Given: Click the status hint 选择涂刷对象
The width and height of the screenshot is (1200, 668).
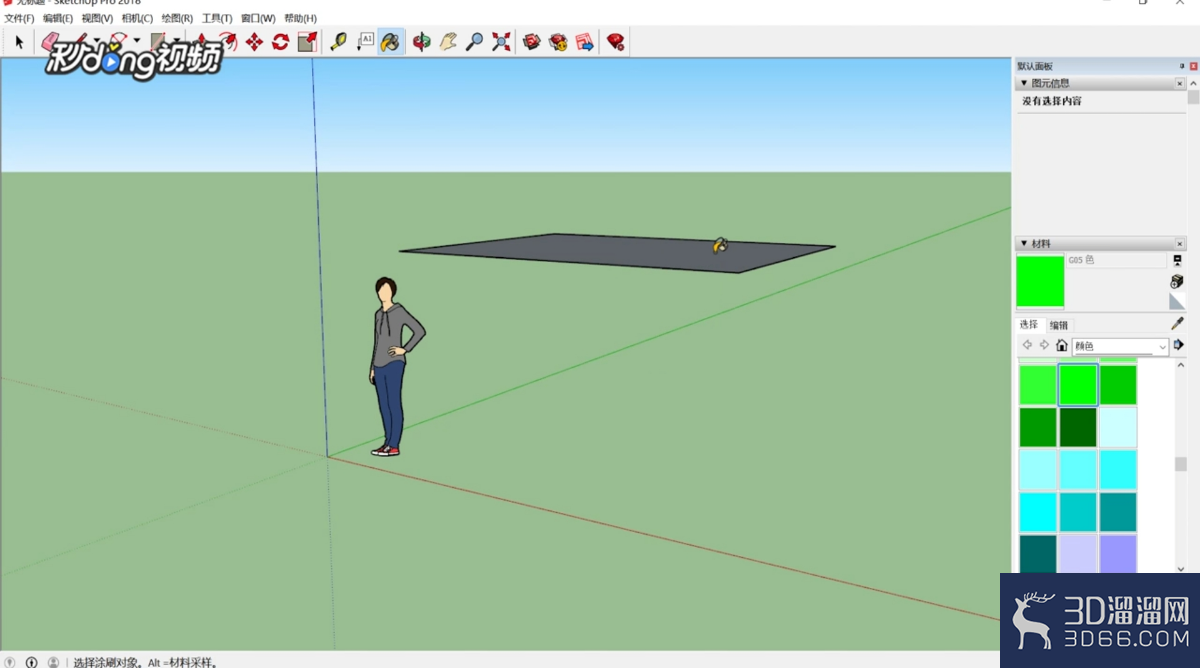Looking at the screenshot, I should (108, 661).
